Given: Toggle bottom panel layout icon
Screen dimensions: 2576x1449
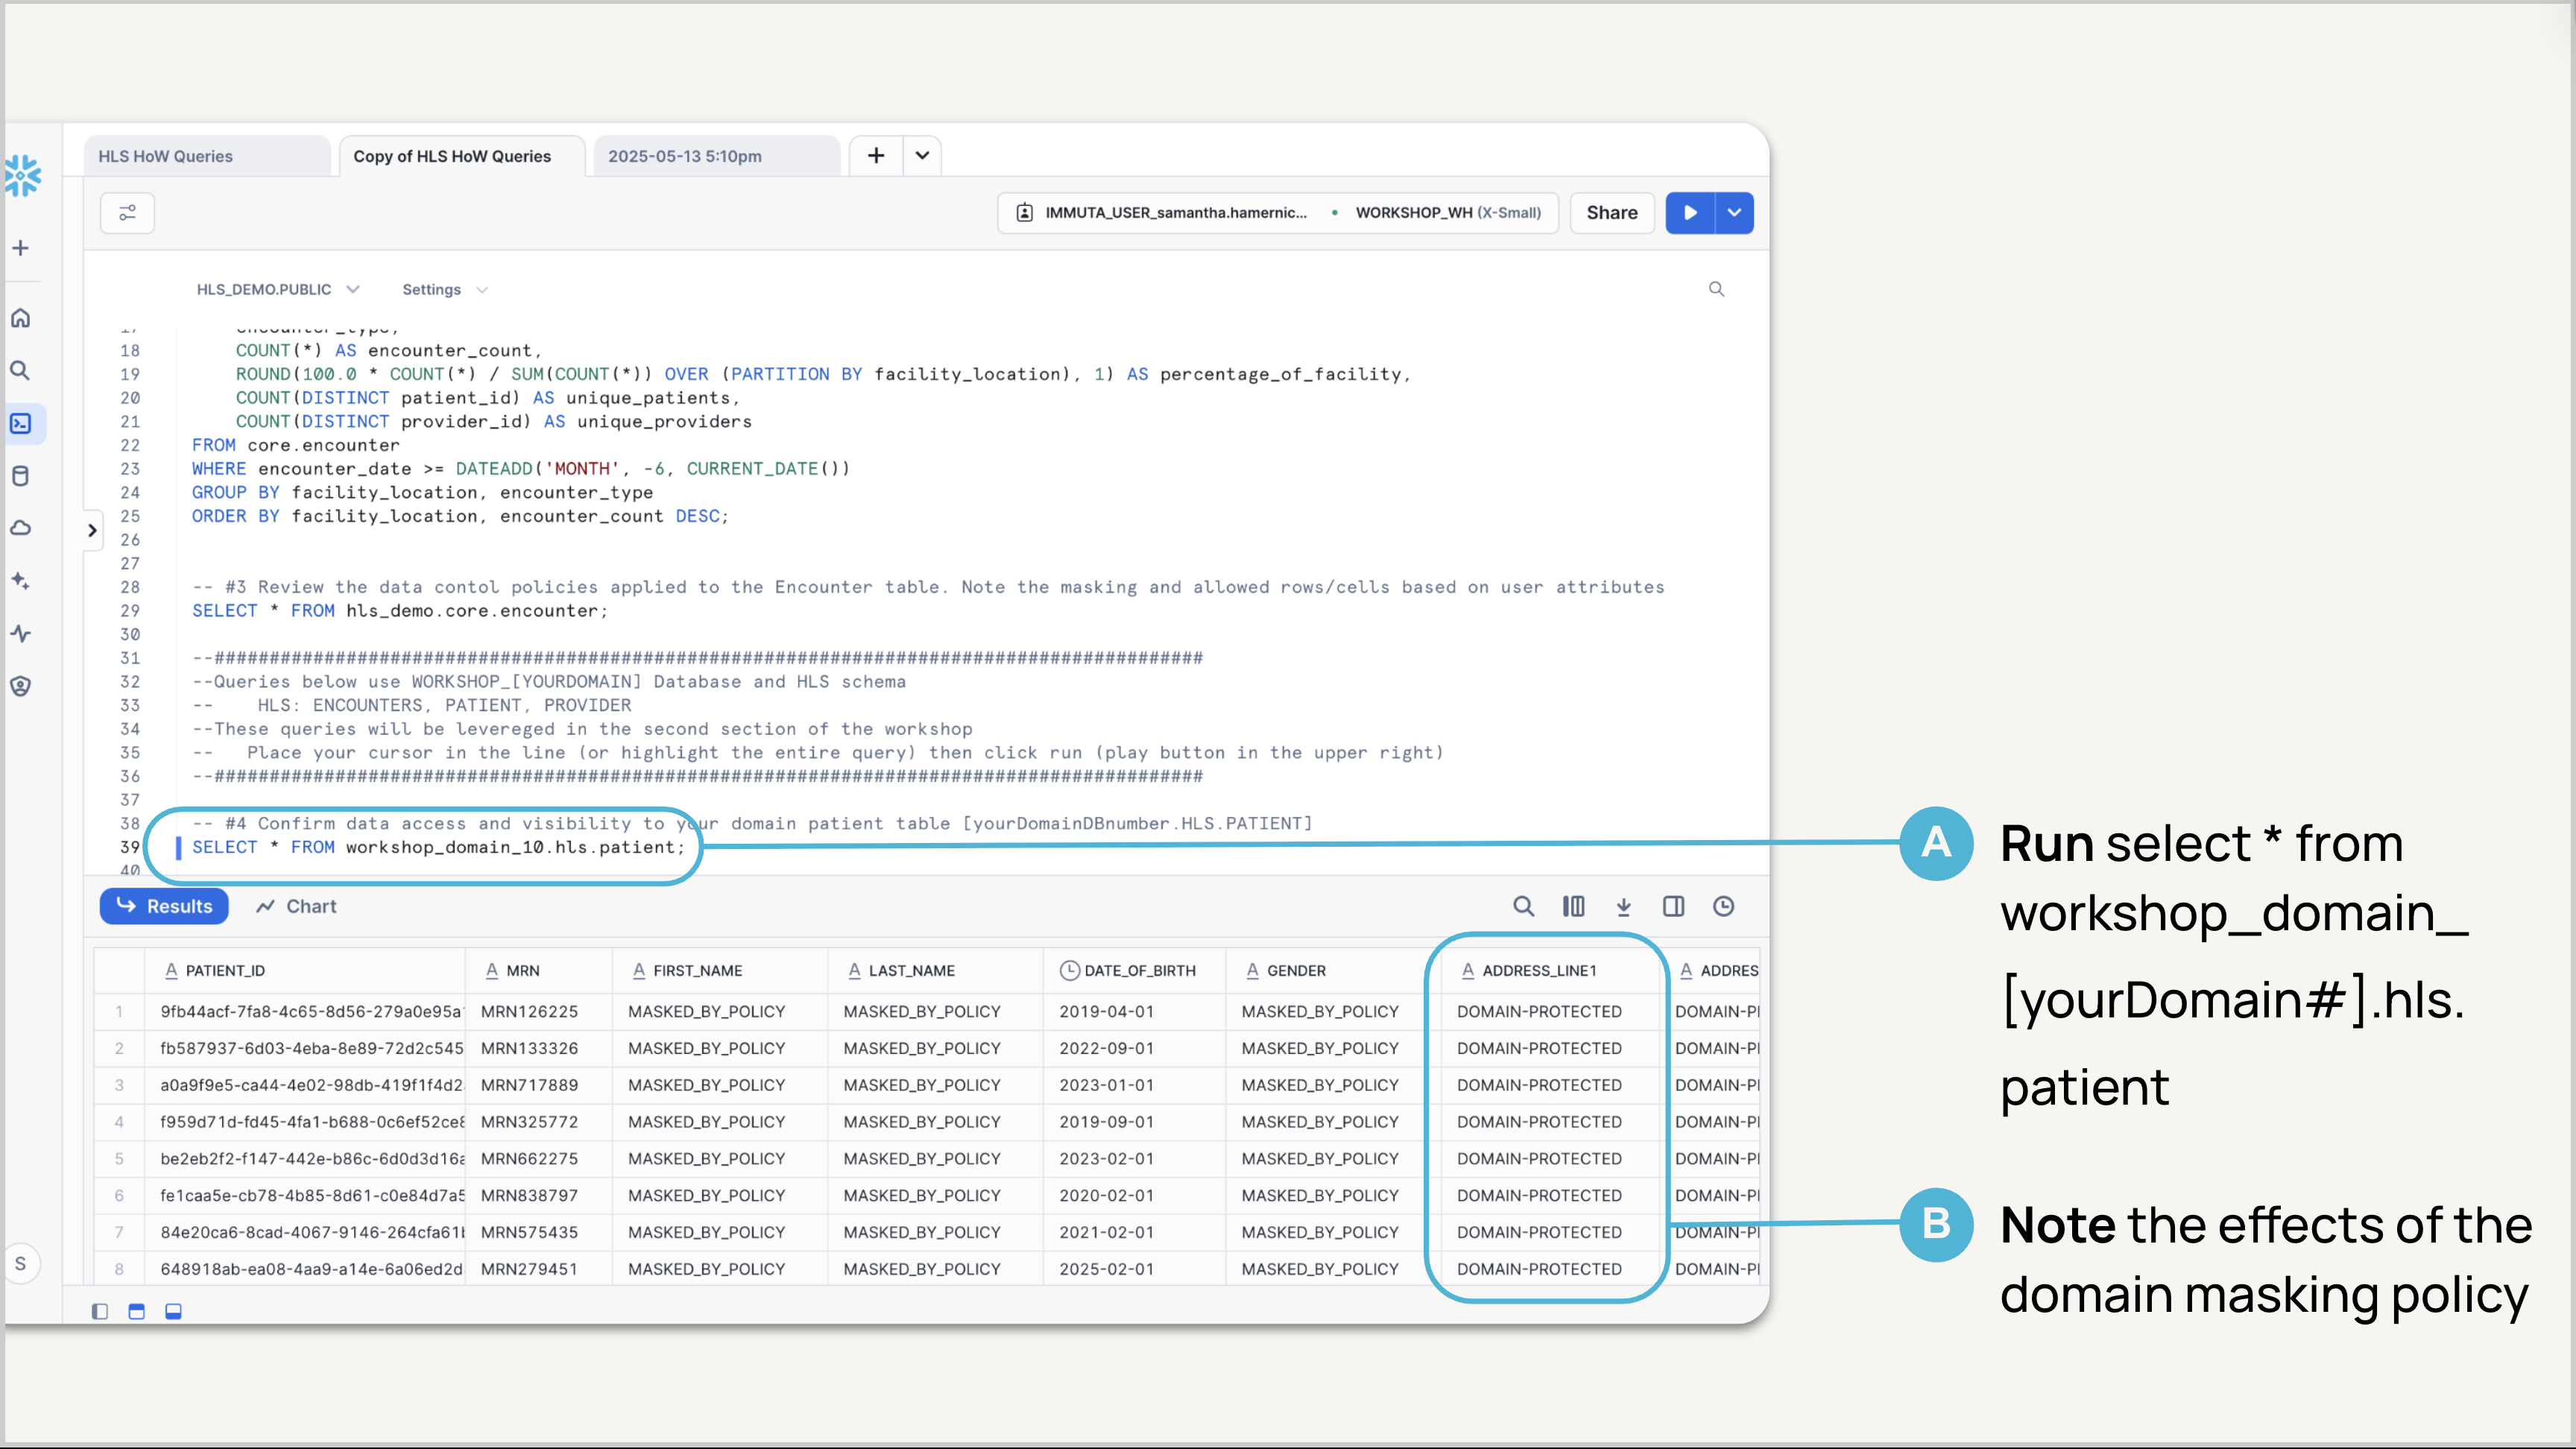Looking at the screenshot, I should tap(173, 1311).
